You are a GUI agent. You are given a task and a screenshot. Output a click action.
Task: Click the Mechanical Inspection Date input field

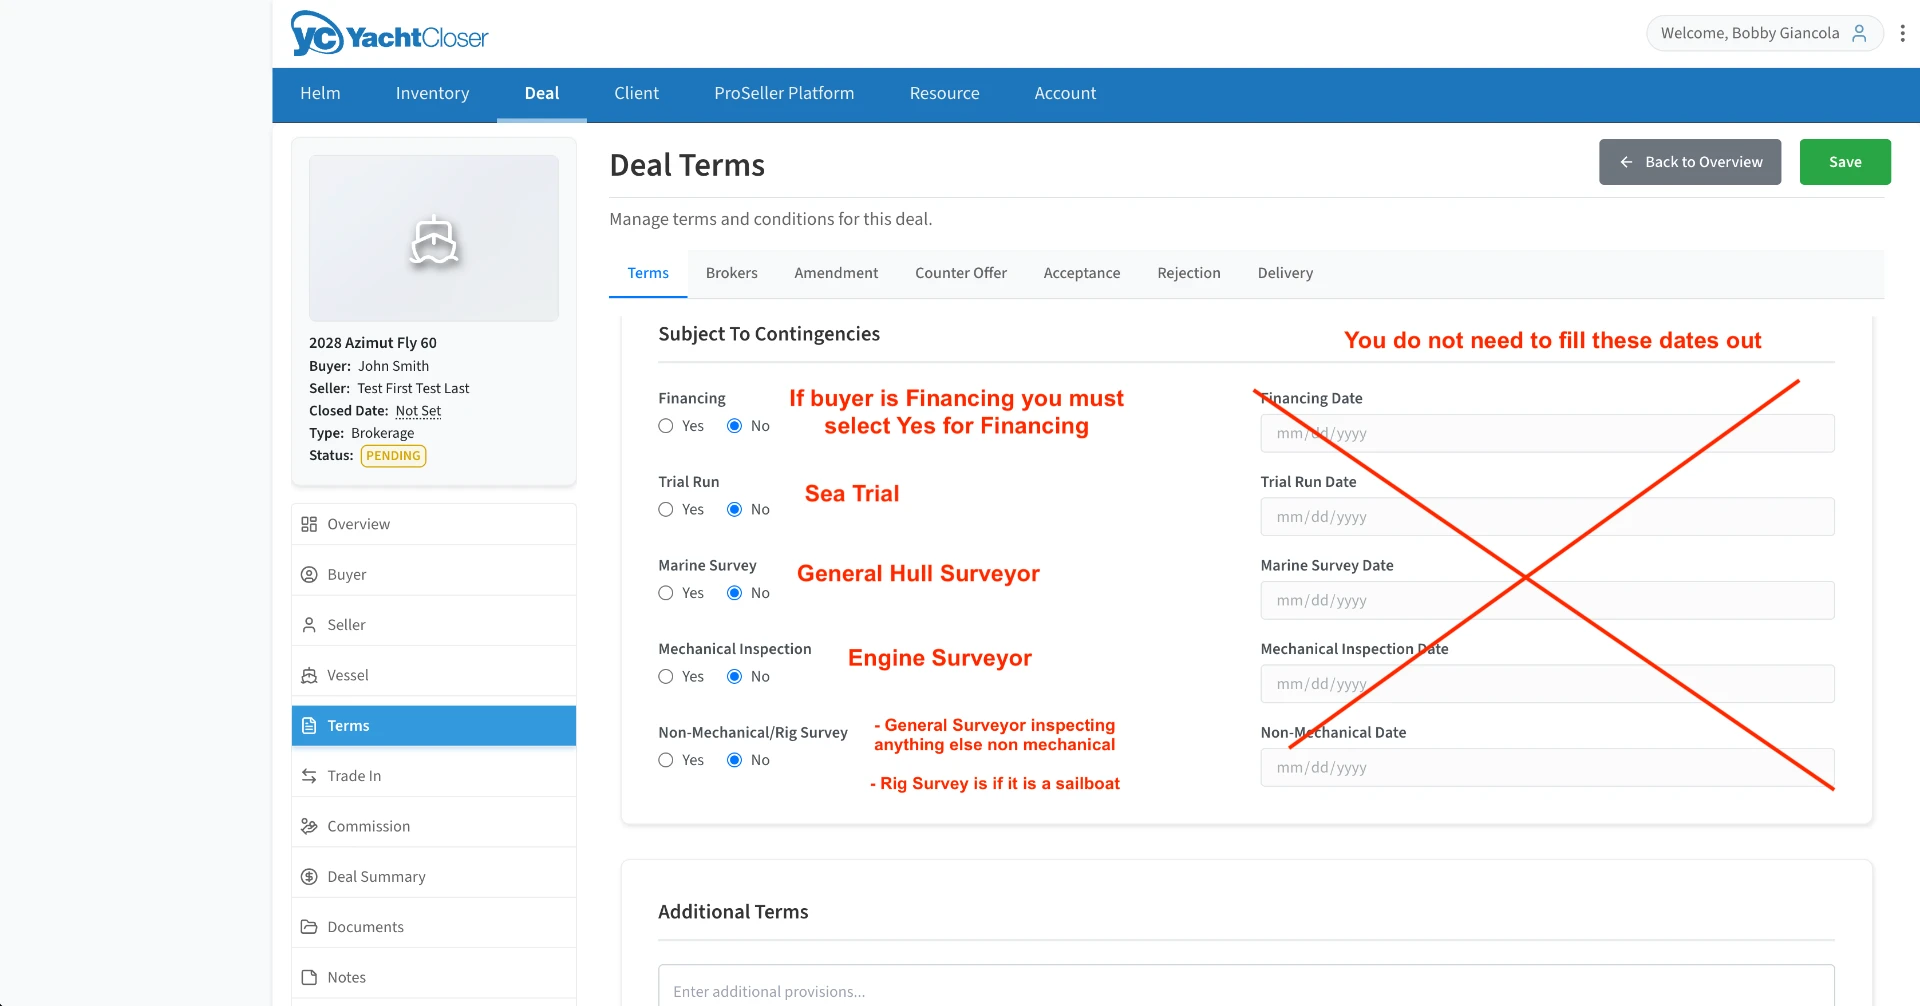(x=1547, y=684)
